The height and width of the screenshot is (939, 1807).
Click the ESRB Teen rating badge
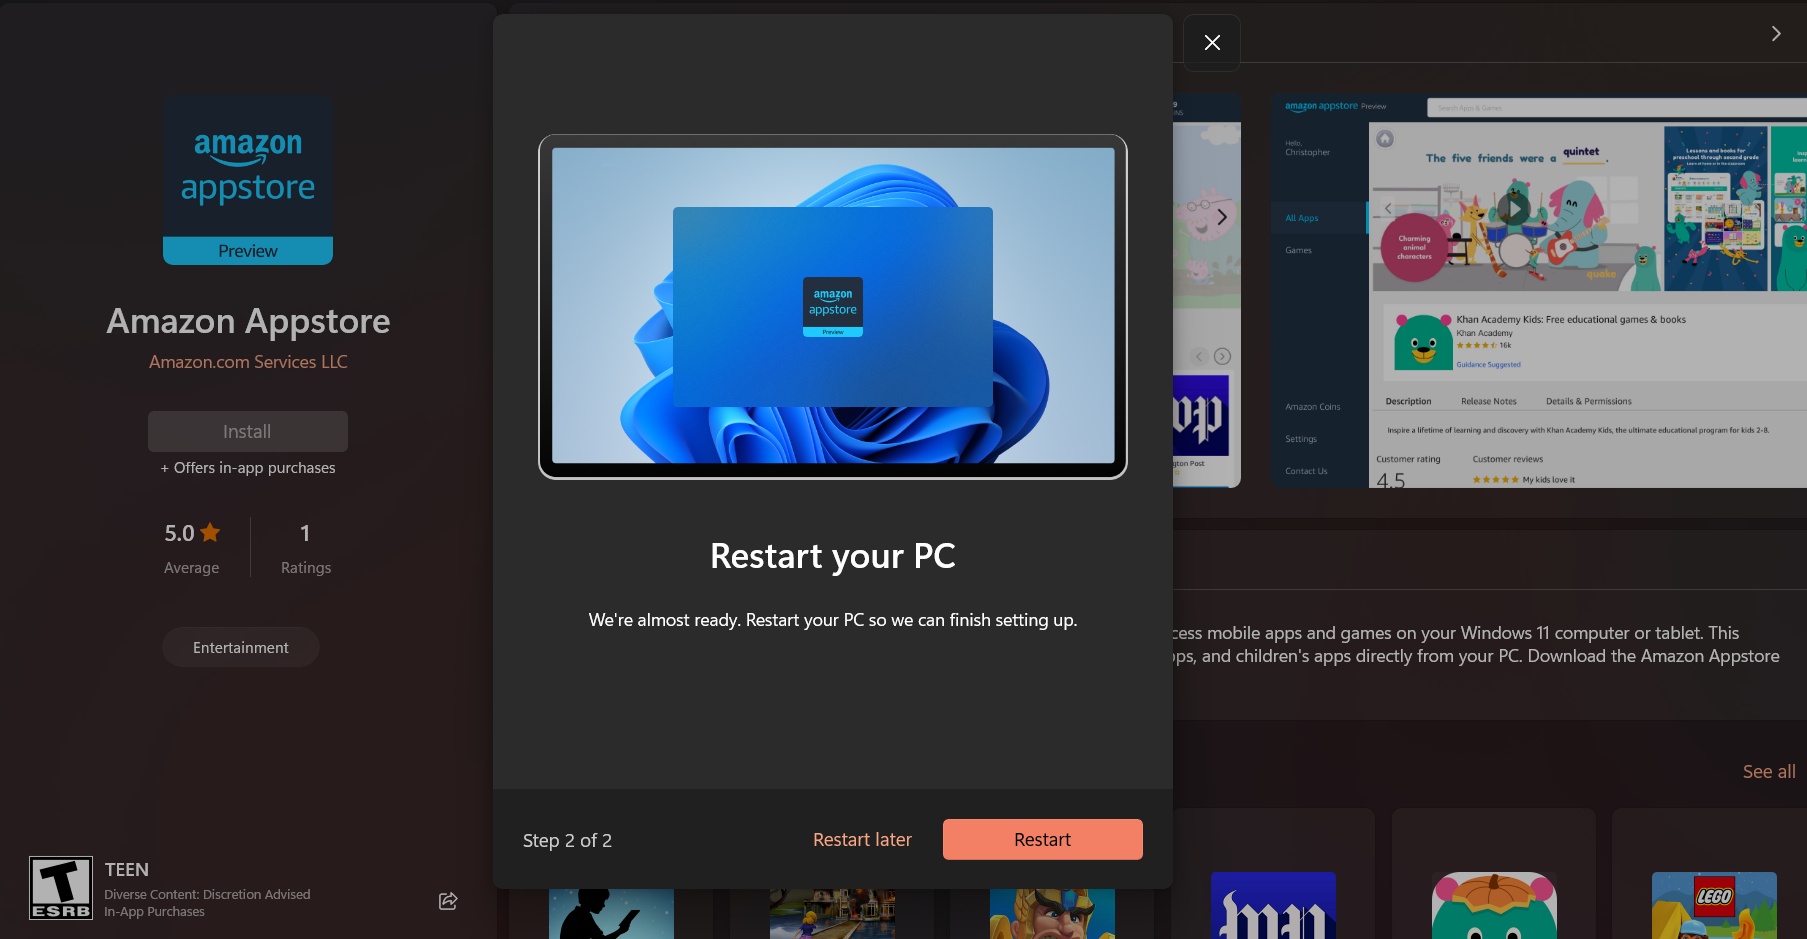tap(61, 888)
